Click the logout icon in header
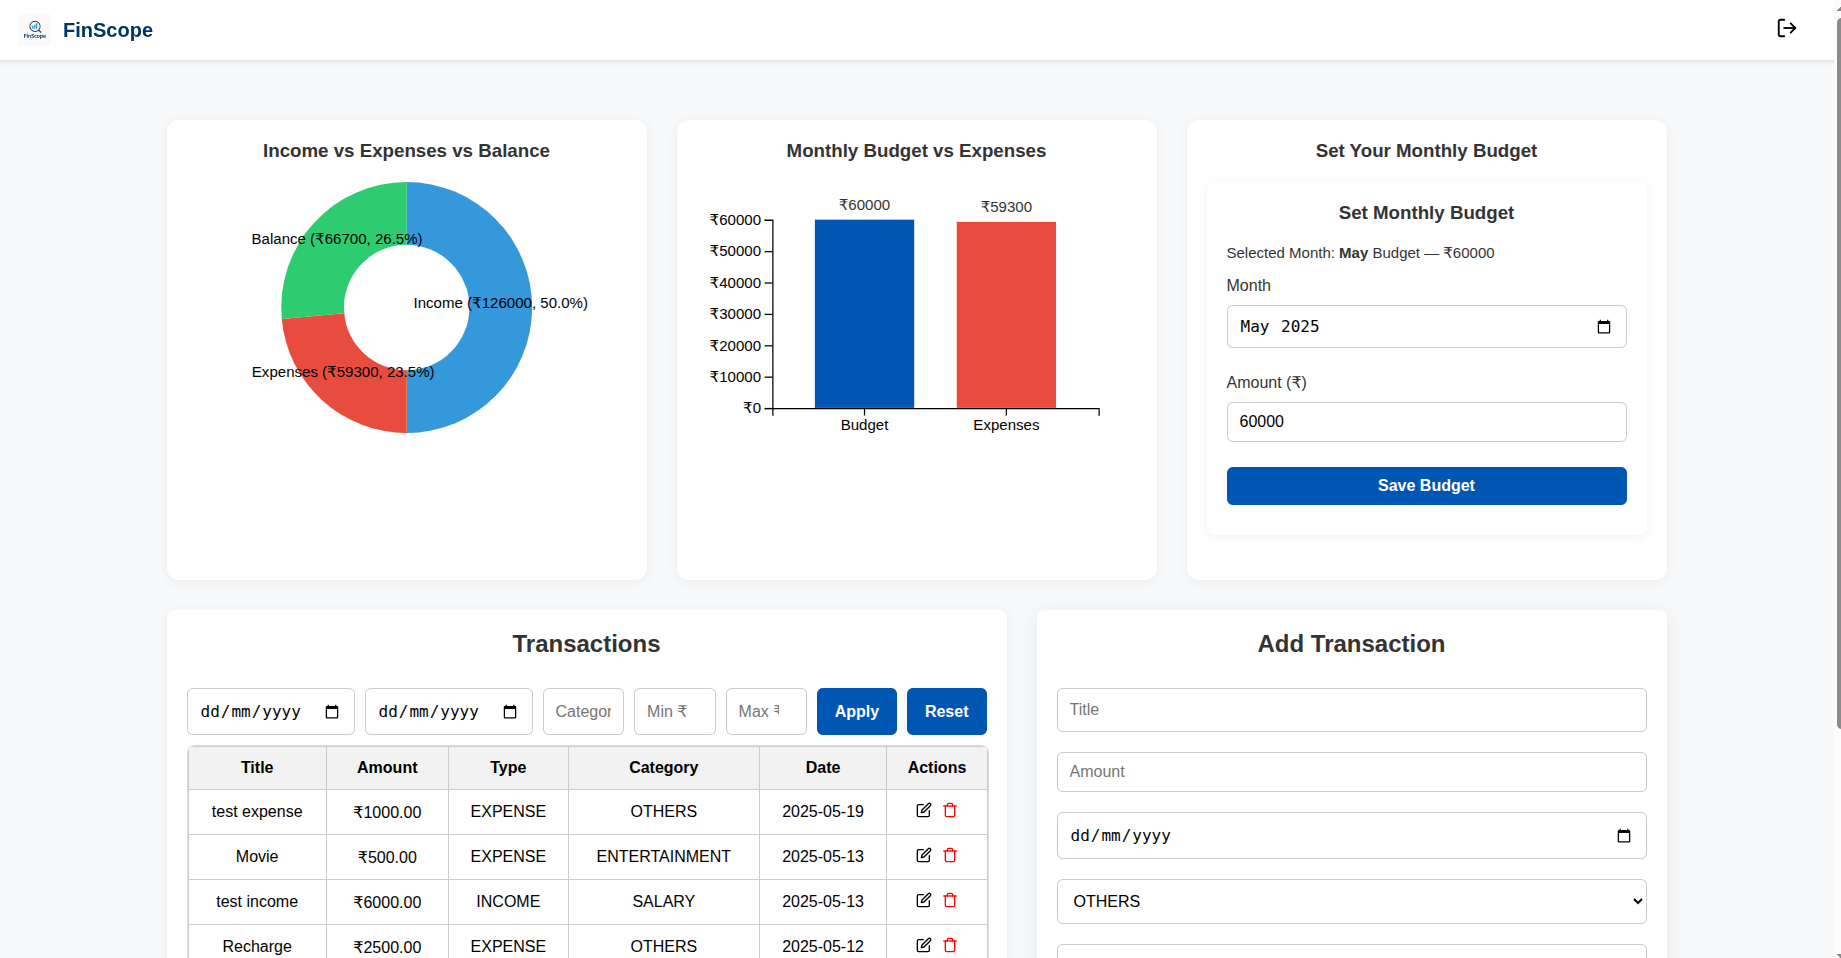The image size is (1841, 958). (1786, 28)
